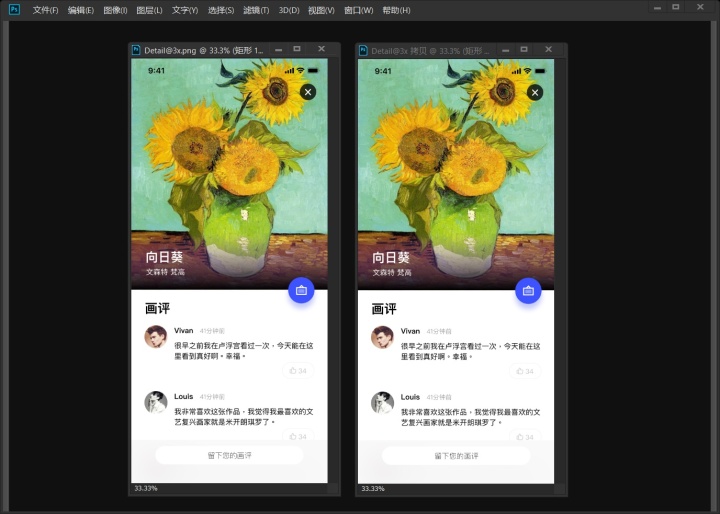Image resolution: width=720 pixels, height=514 pixels.
Task: Click the 33.33% zoom field of Detail@3x 拷贝 window
Action: tap(373, 489)
